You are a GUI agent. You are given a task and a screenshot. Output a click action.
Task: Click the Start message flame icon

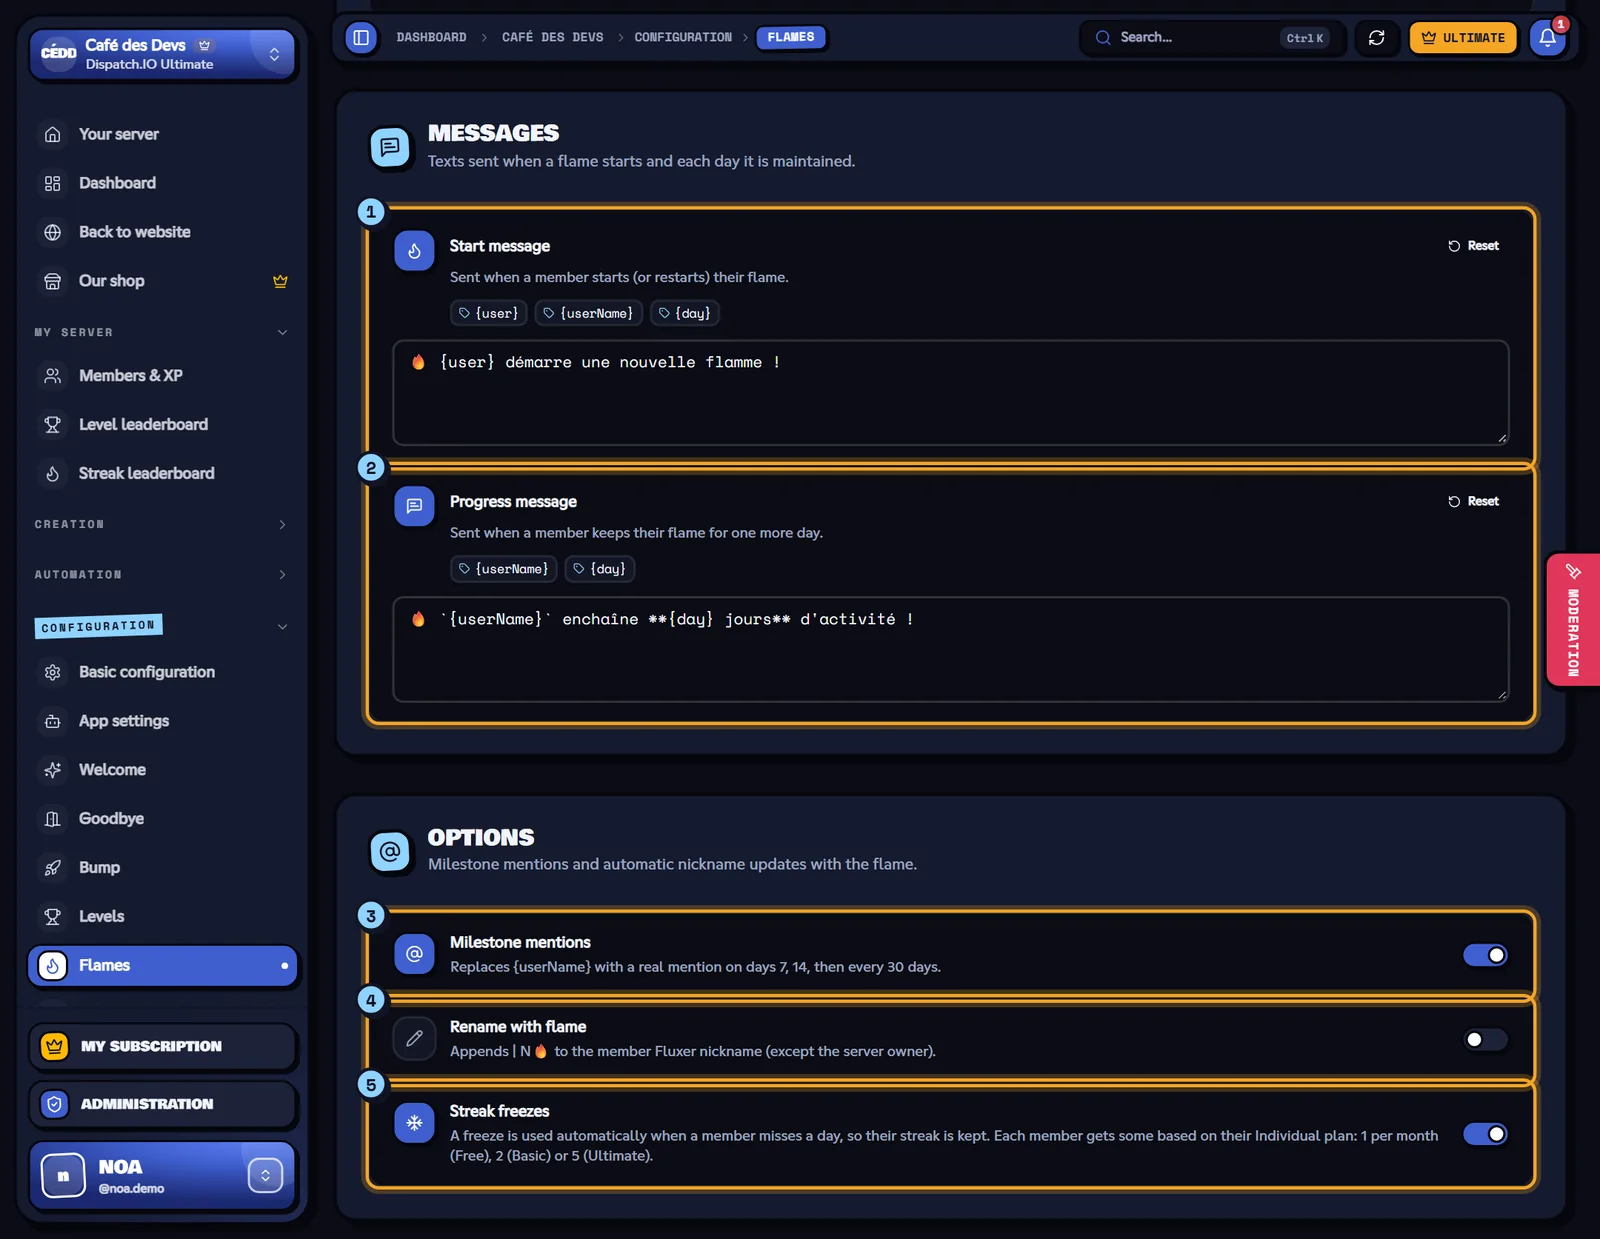pos(414,251)
